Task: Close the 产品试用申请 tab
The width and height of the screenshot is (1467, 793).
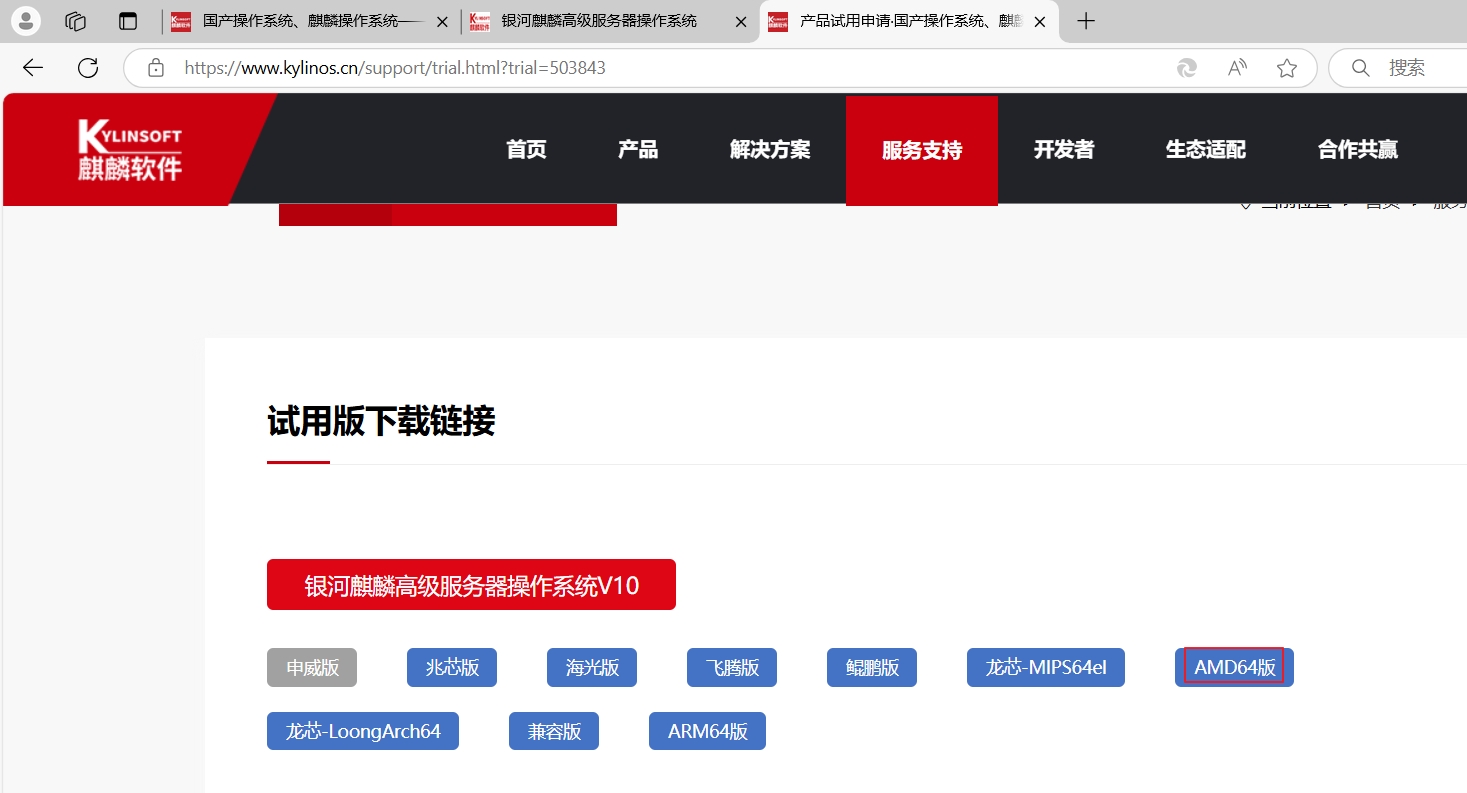Action: point(1040,21)
